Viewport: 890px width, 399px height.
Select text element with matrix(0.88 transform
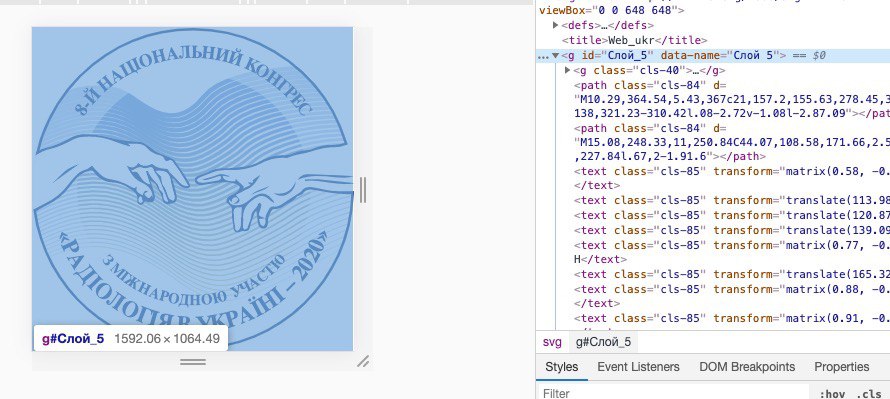point(732,296)
